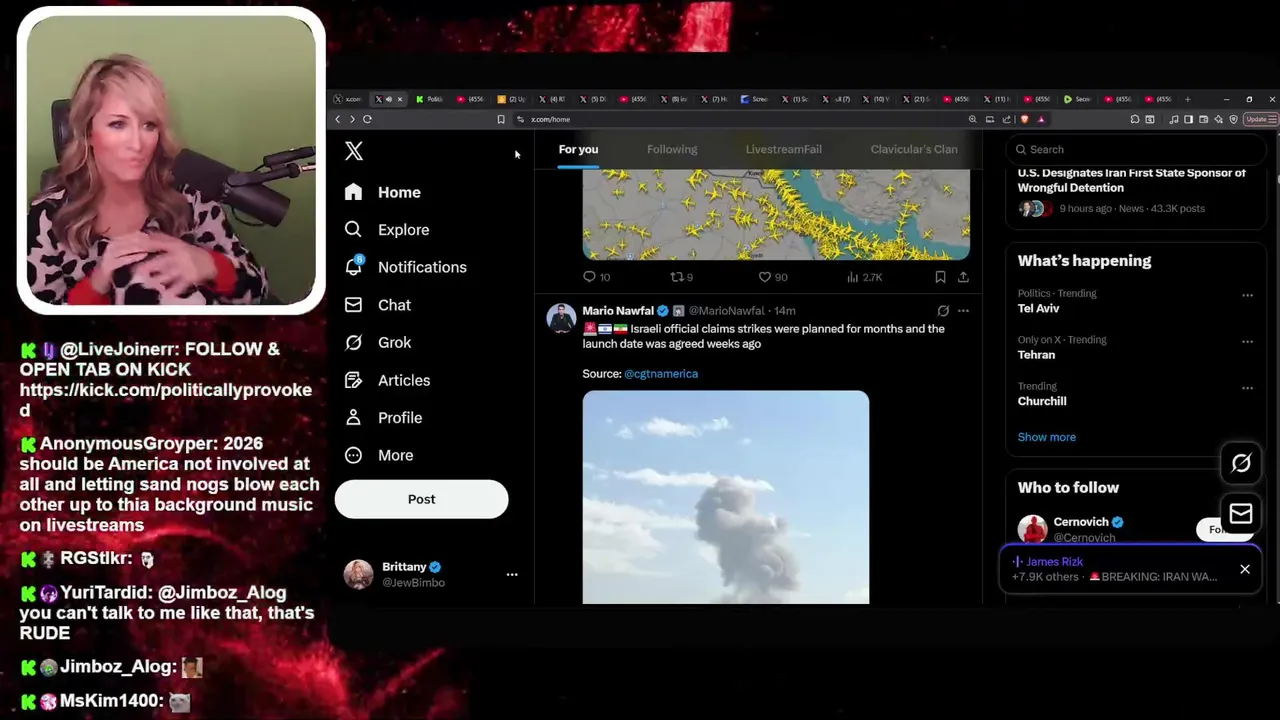Viewport: 1280px width, 720px height.
Task: Open the browser extensions puzzle icon
Action: (x=1135, y=119)
